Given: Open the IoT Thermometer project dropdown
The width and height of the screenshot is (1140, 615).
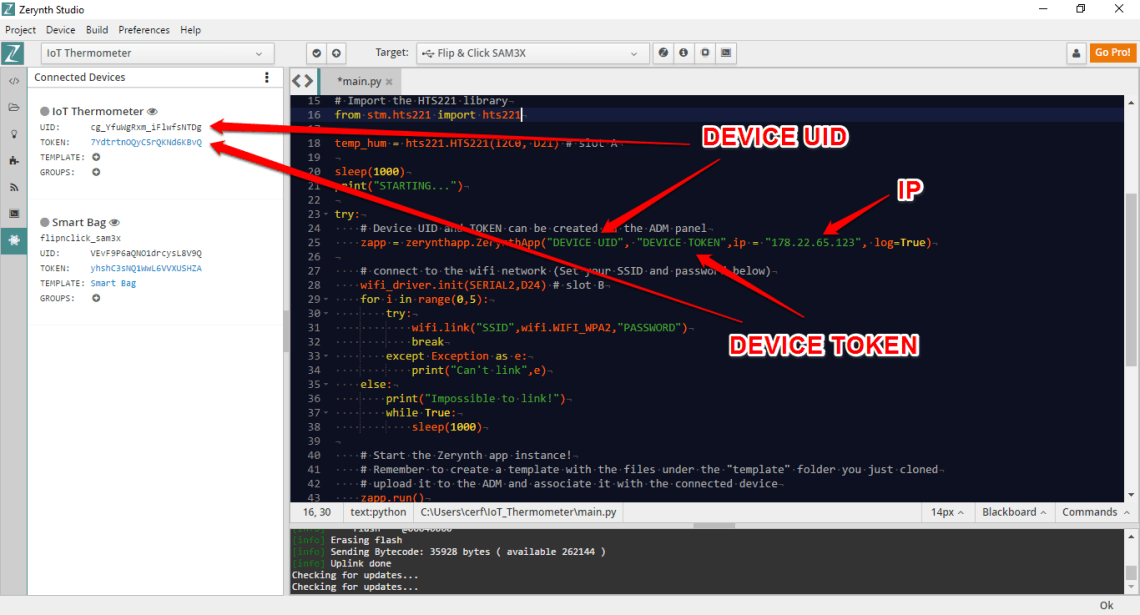Looking at the screenshot, I should 156,53.
